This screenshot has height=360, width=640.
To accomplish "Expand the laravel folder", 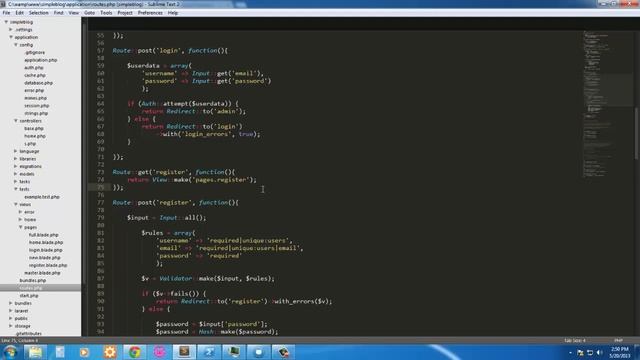I will [x=11, y=311].
